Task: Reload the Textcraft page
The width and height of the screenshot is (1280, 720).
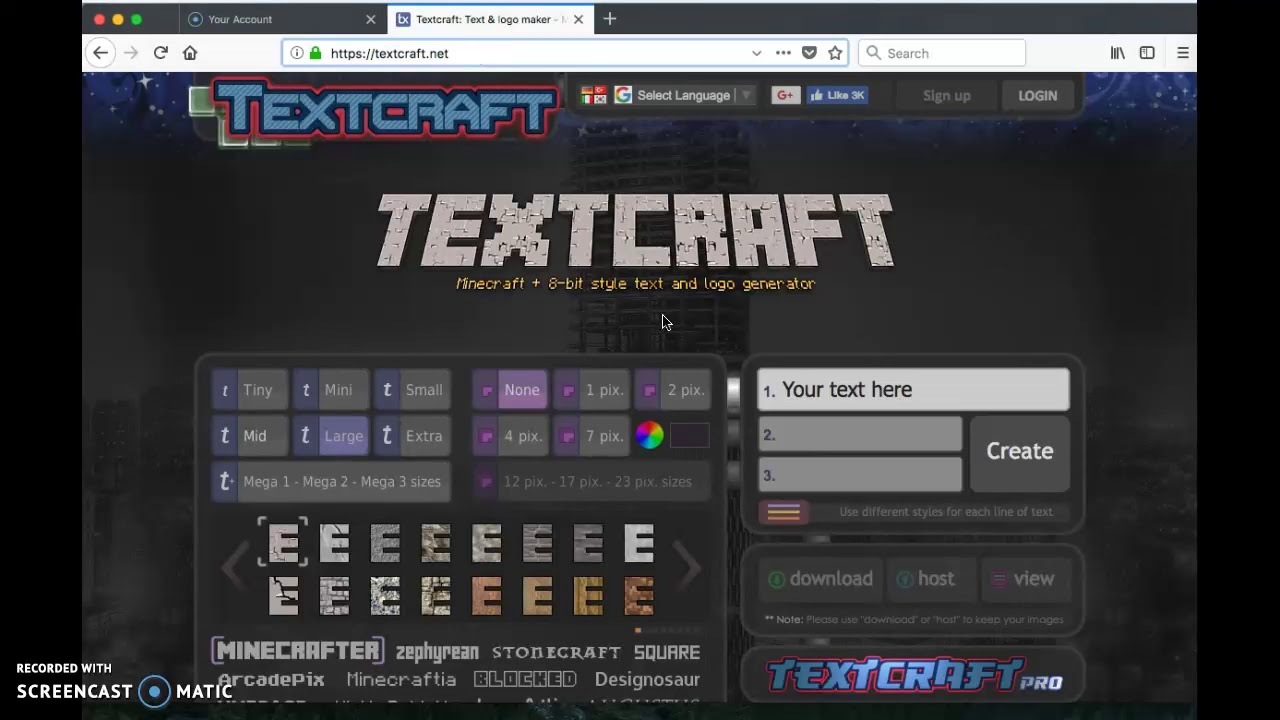Action: pyautogui.click(x=160, y=53)
